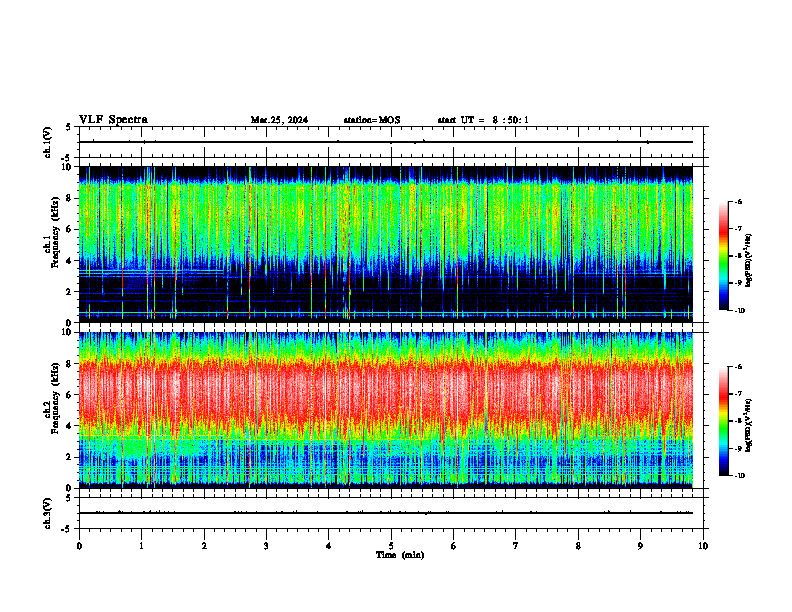The width and height of the screenshot is (792, 612).
Task: Click the ch.1 colorbar log(PSD) label
Action: pyautogui.click(x=749, y=261)
